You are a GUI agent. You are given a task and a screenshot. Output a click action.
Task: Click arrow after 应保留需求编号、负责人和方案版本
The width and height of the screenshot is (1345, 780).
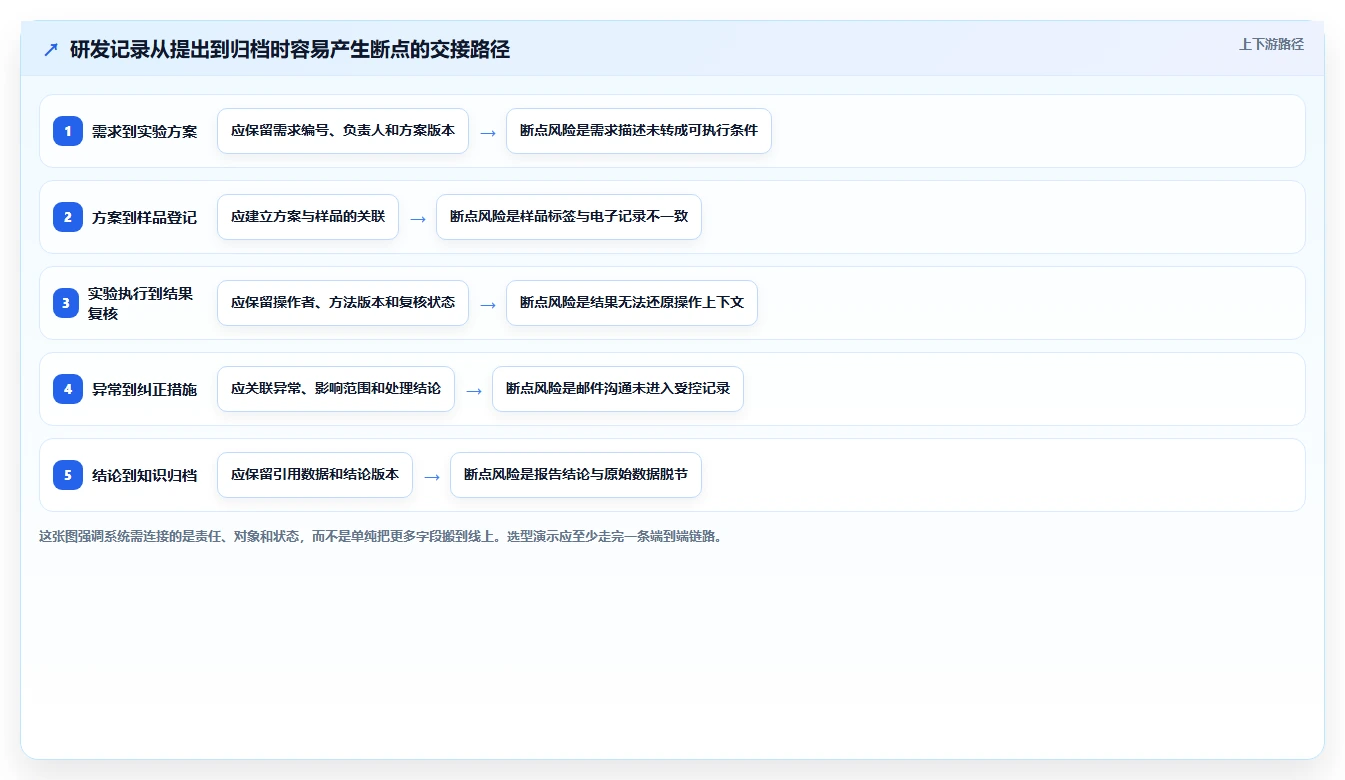(x=488, y=132)
